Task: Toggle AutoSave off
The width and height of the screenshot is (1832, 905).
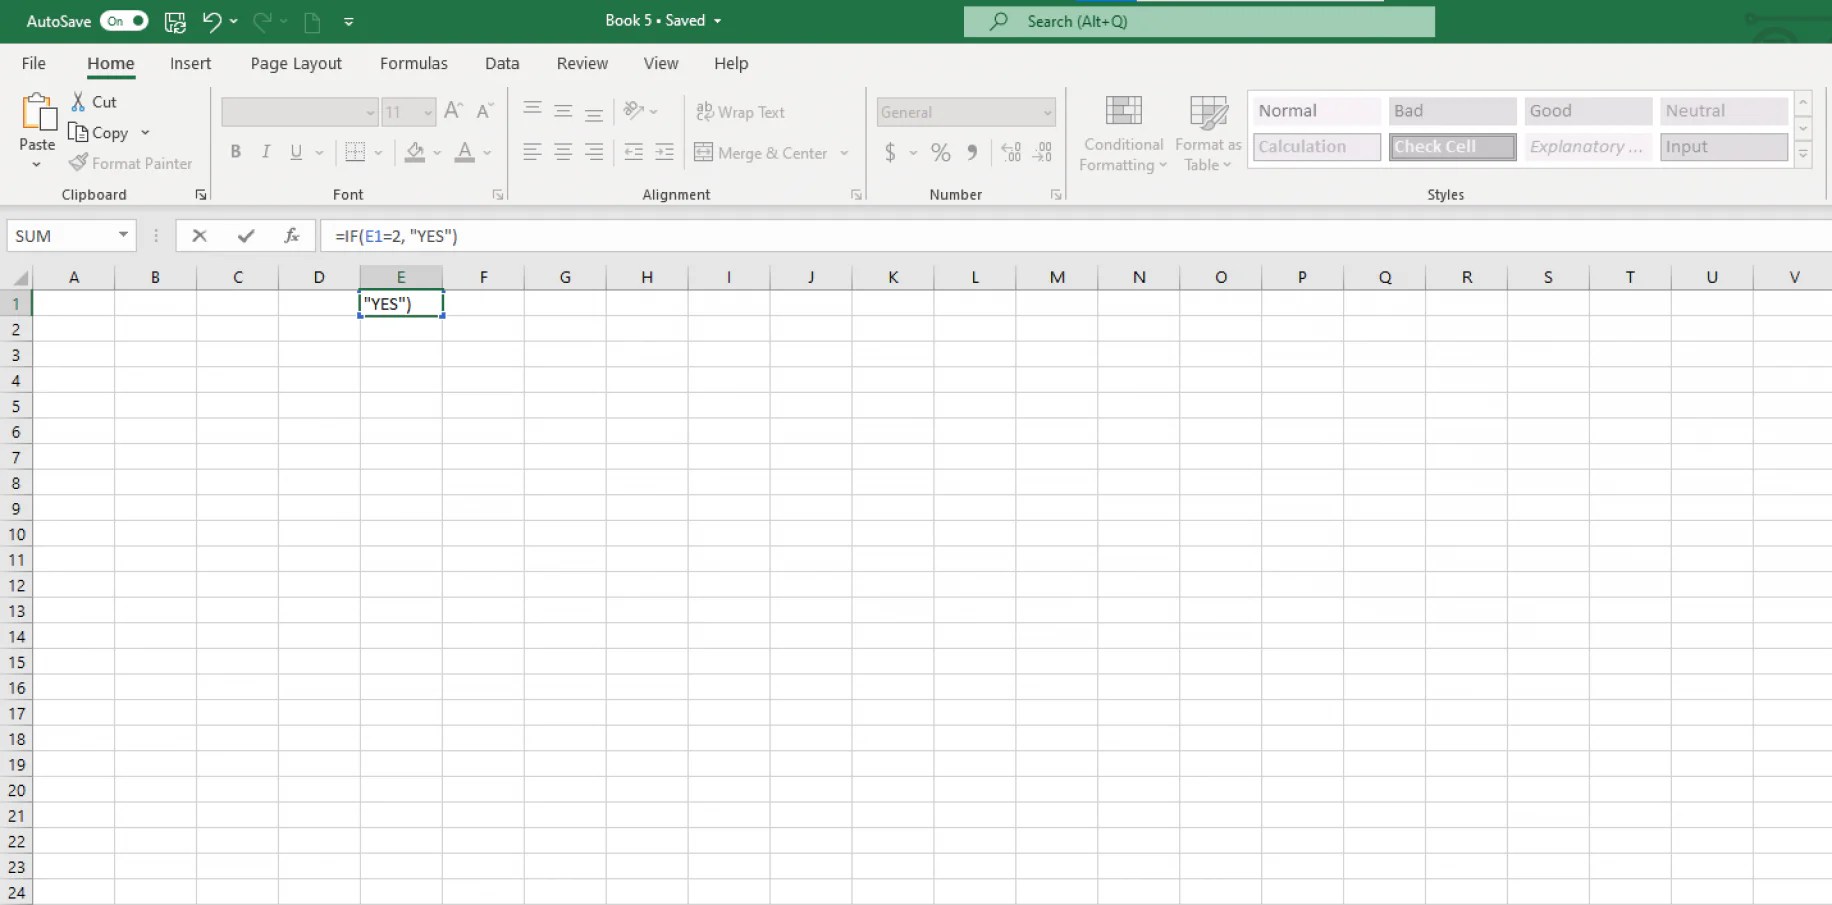Action: (124, 20)
